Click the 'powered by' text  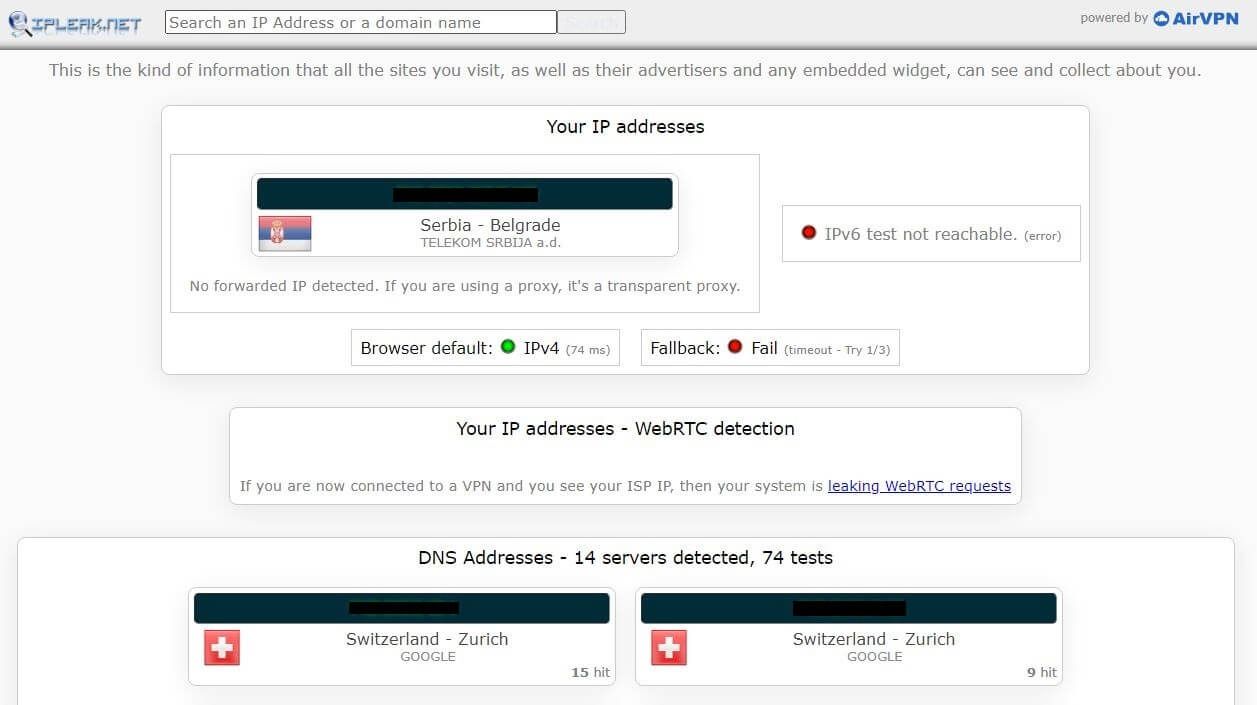[1114, 18]
